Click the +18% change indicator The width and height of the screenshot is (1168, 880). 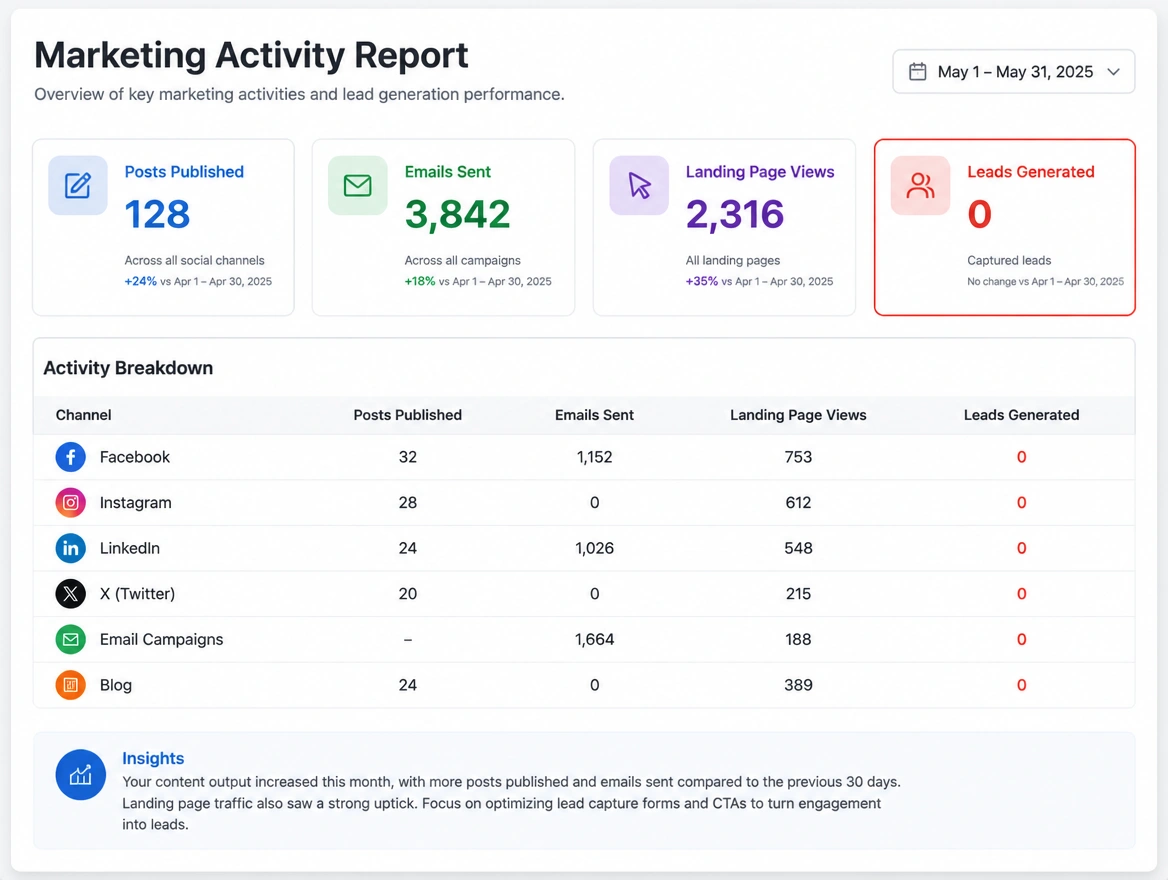(x=420, y=281)
